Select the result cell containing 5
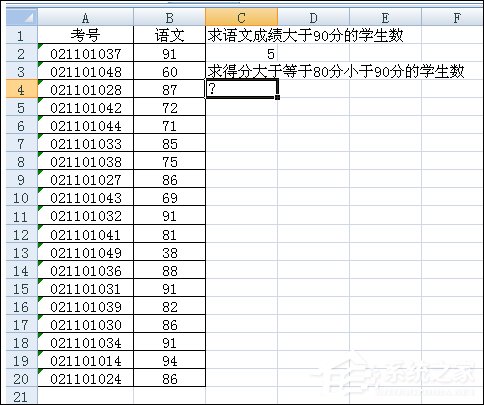Viewport: 484px width, 405px height. tap(241, 53)
